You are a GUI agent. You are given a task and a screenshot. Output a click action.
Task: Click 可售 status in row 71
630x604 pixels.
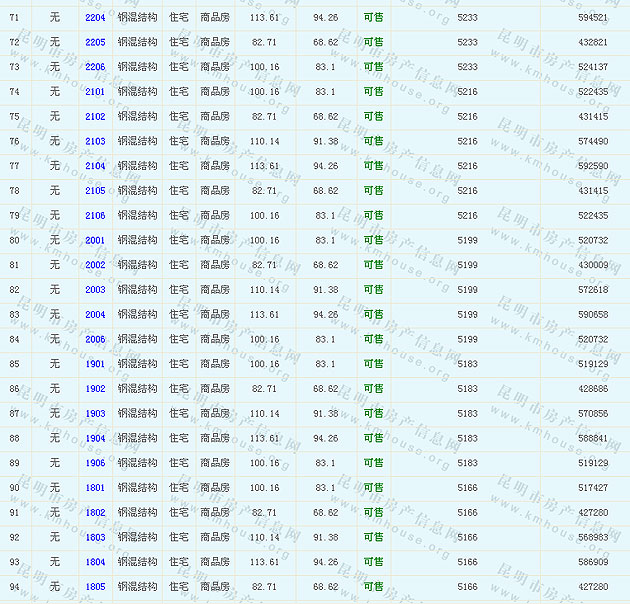click(373, 18)
